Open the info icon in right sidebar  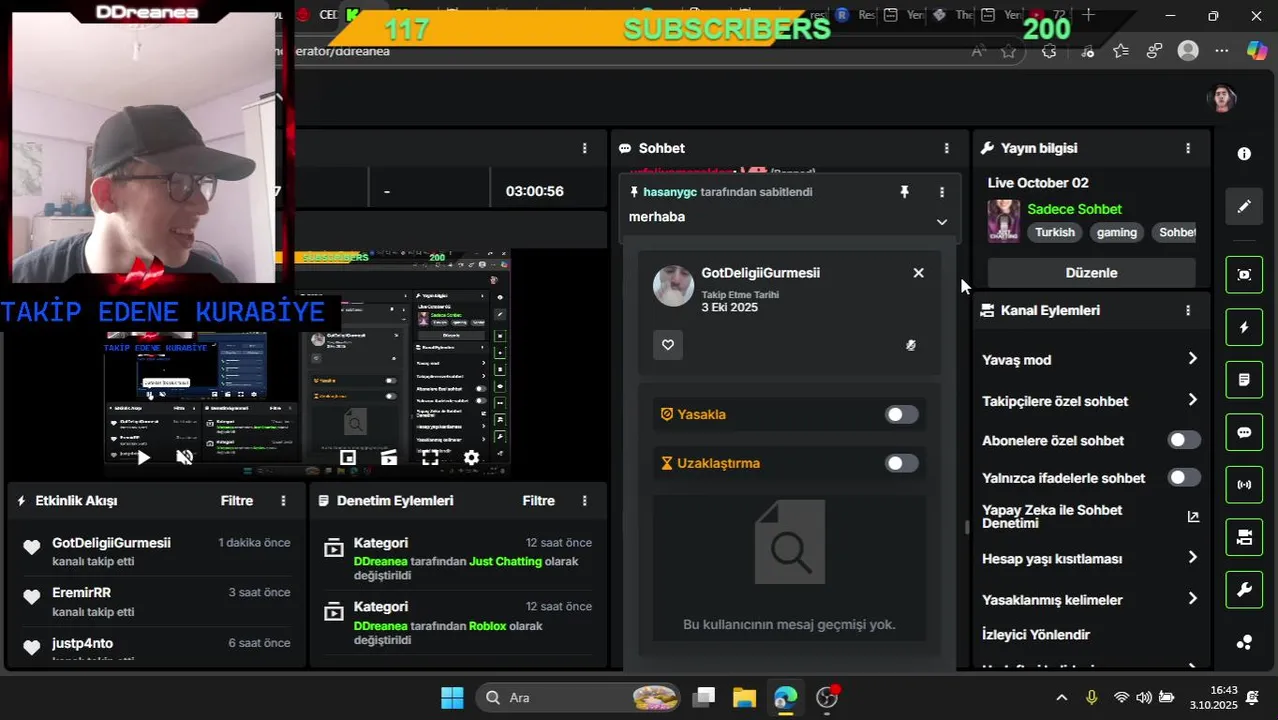pyautogui.click(x=1244, y=154)
